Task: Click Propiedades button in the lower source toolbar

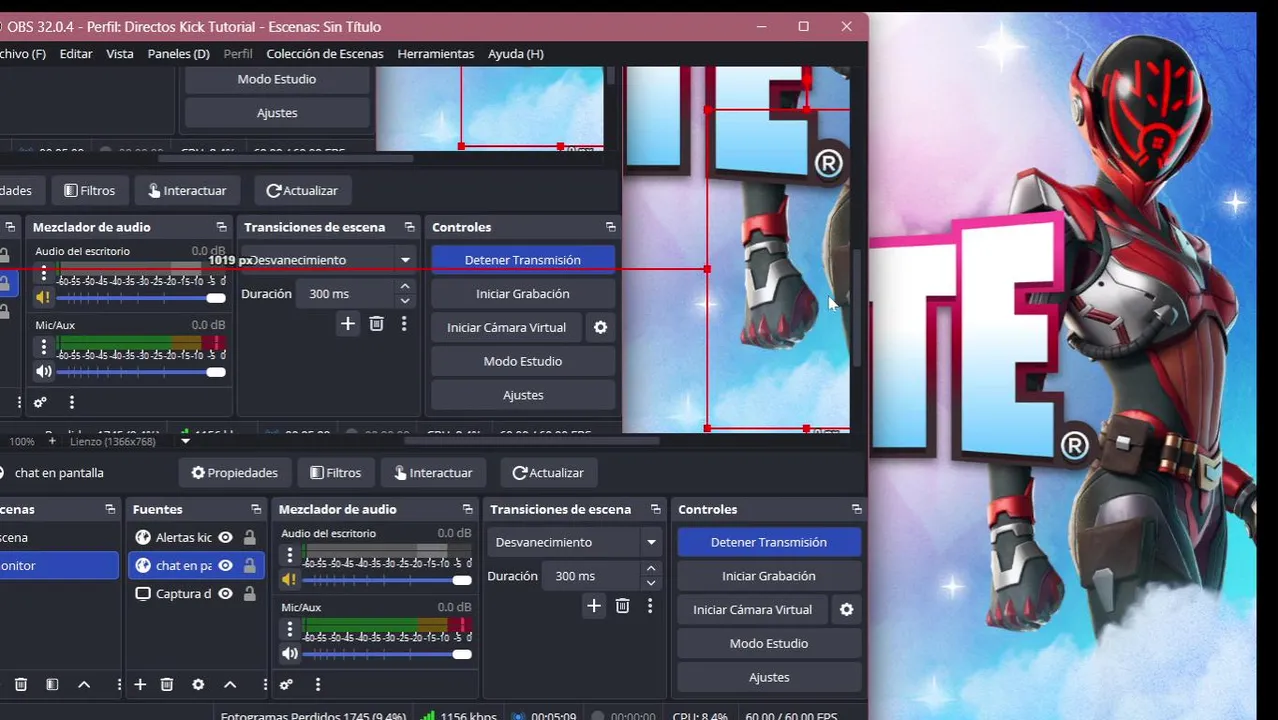Action: pyautogui.click(x=235, y=472)
